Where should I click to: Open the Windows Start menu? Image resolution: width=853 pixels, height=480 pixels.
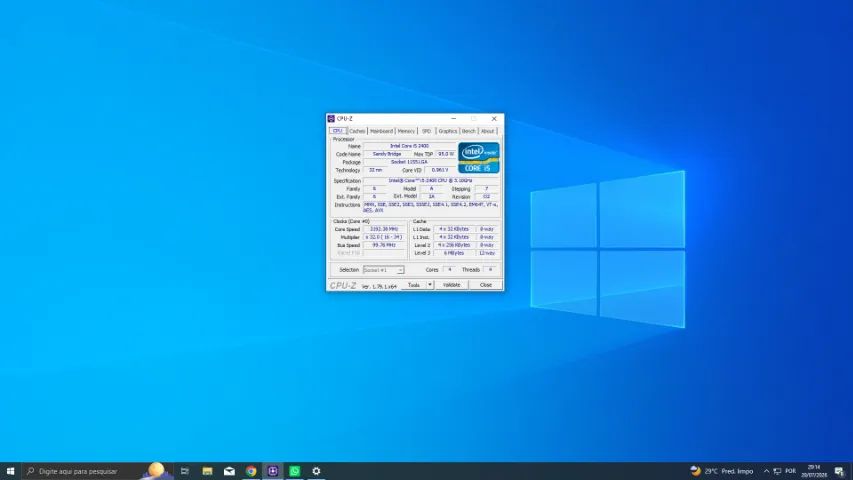[10, 471]
